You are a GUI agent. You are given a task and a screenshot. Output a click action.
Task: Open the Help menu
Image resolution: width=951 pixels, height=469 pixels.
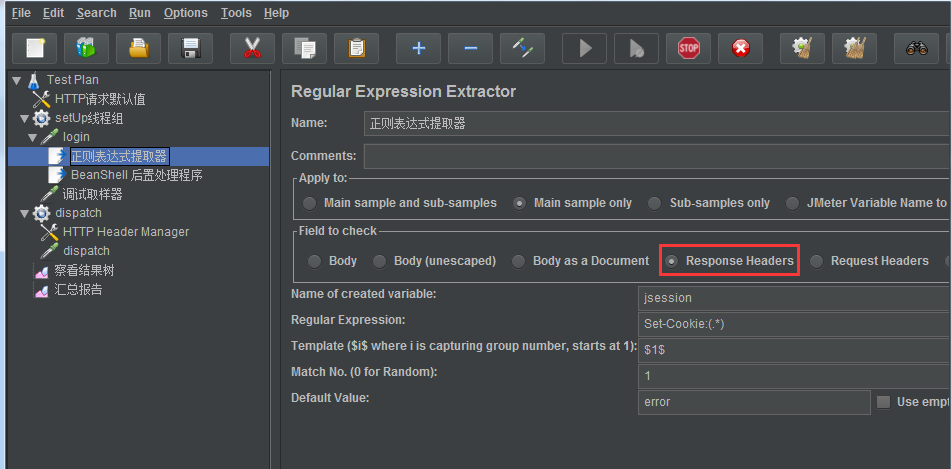click(x=277, y=13)
